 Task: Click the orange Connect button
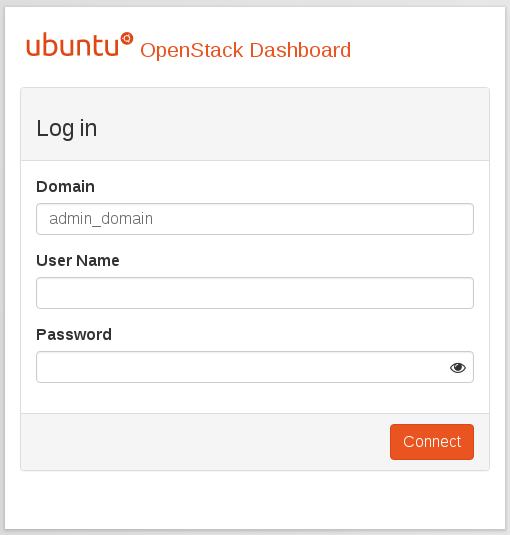coord(432,442)
